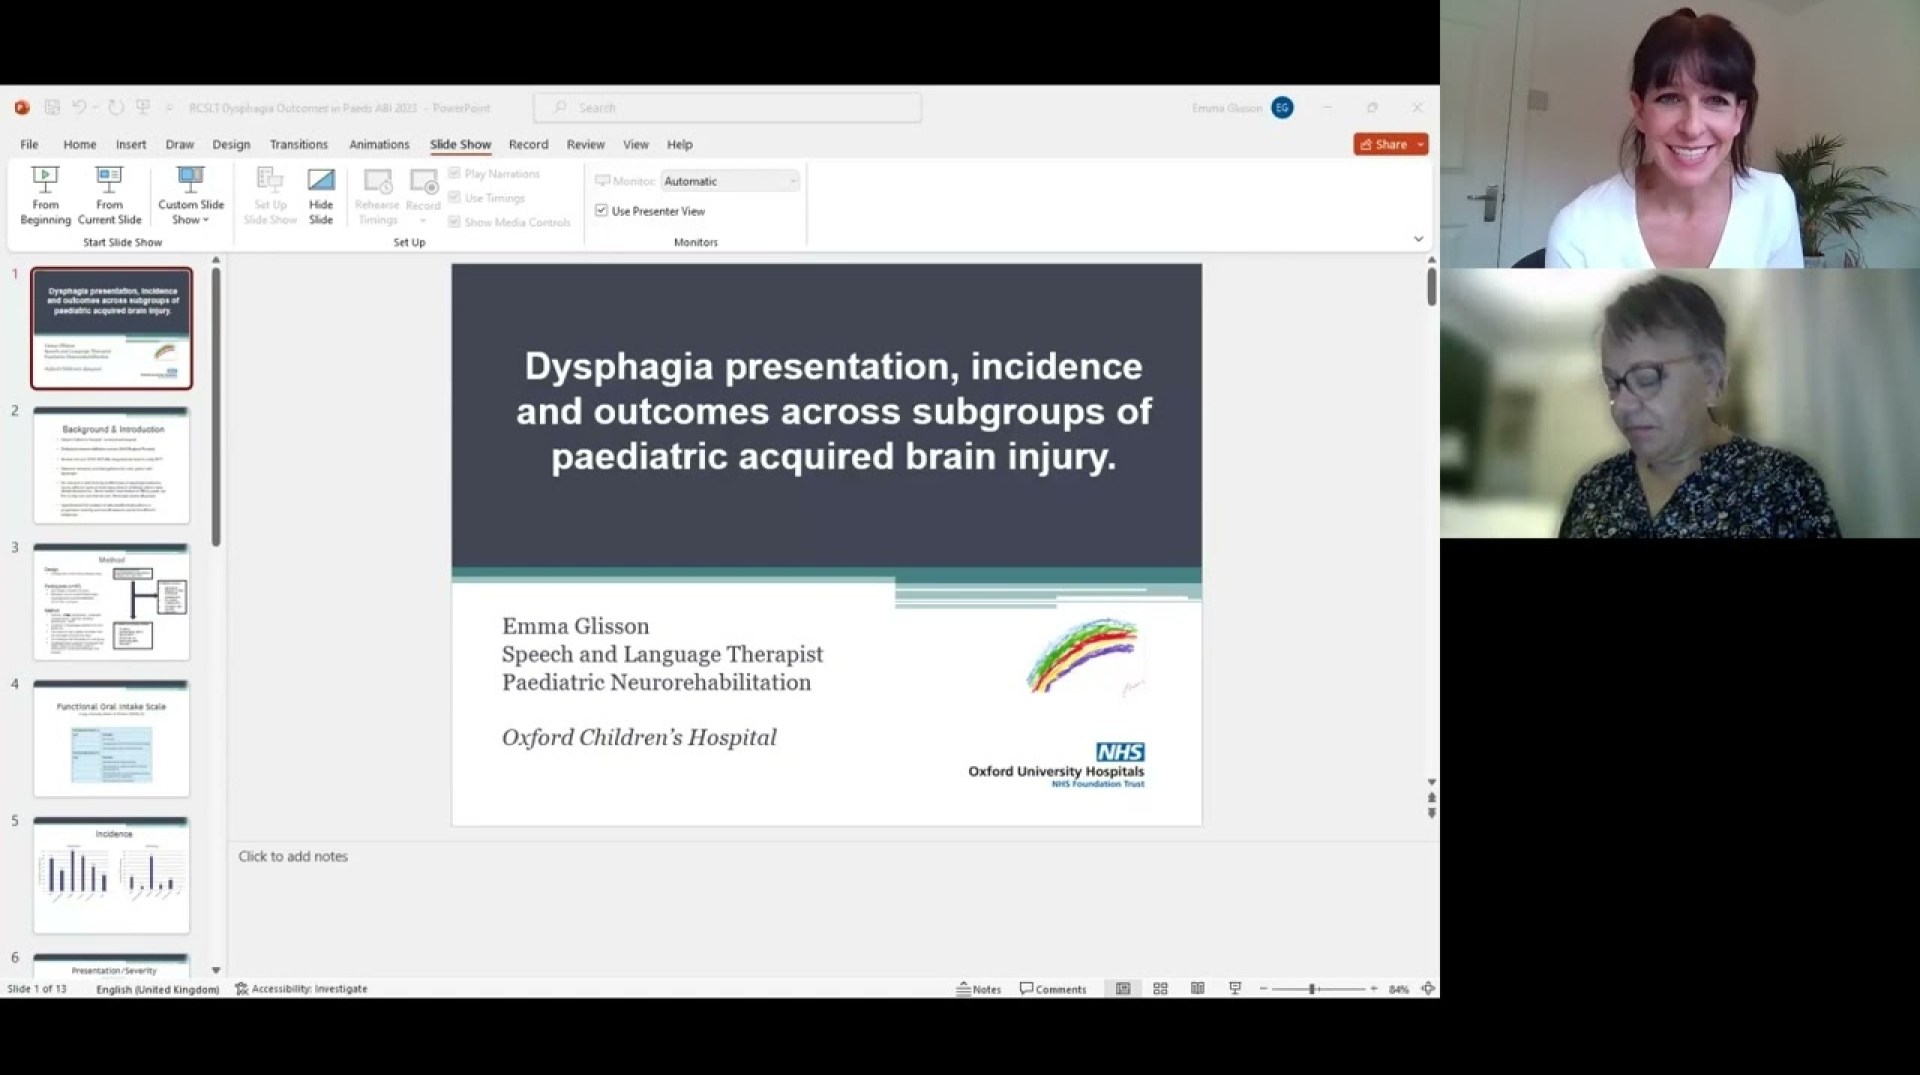The width and height of the screenshot is (1920, 1075).
Task: Switch to the Insert tab
Action: (x=131, y=144)
